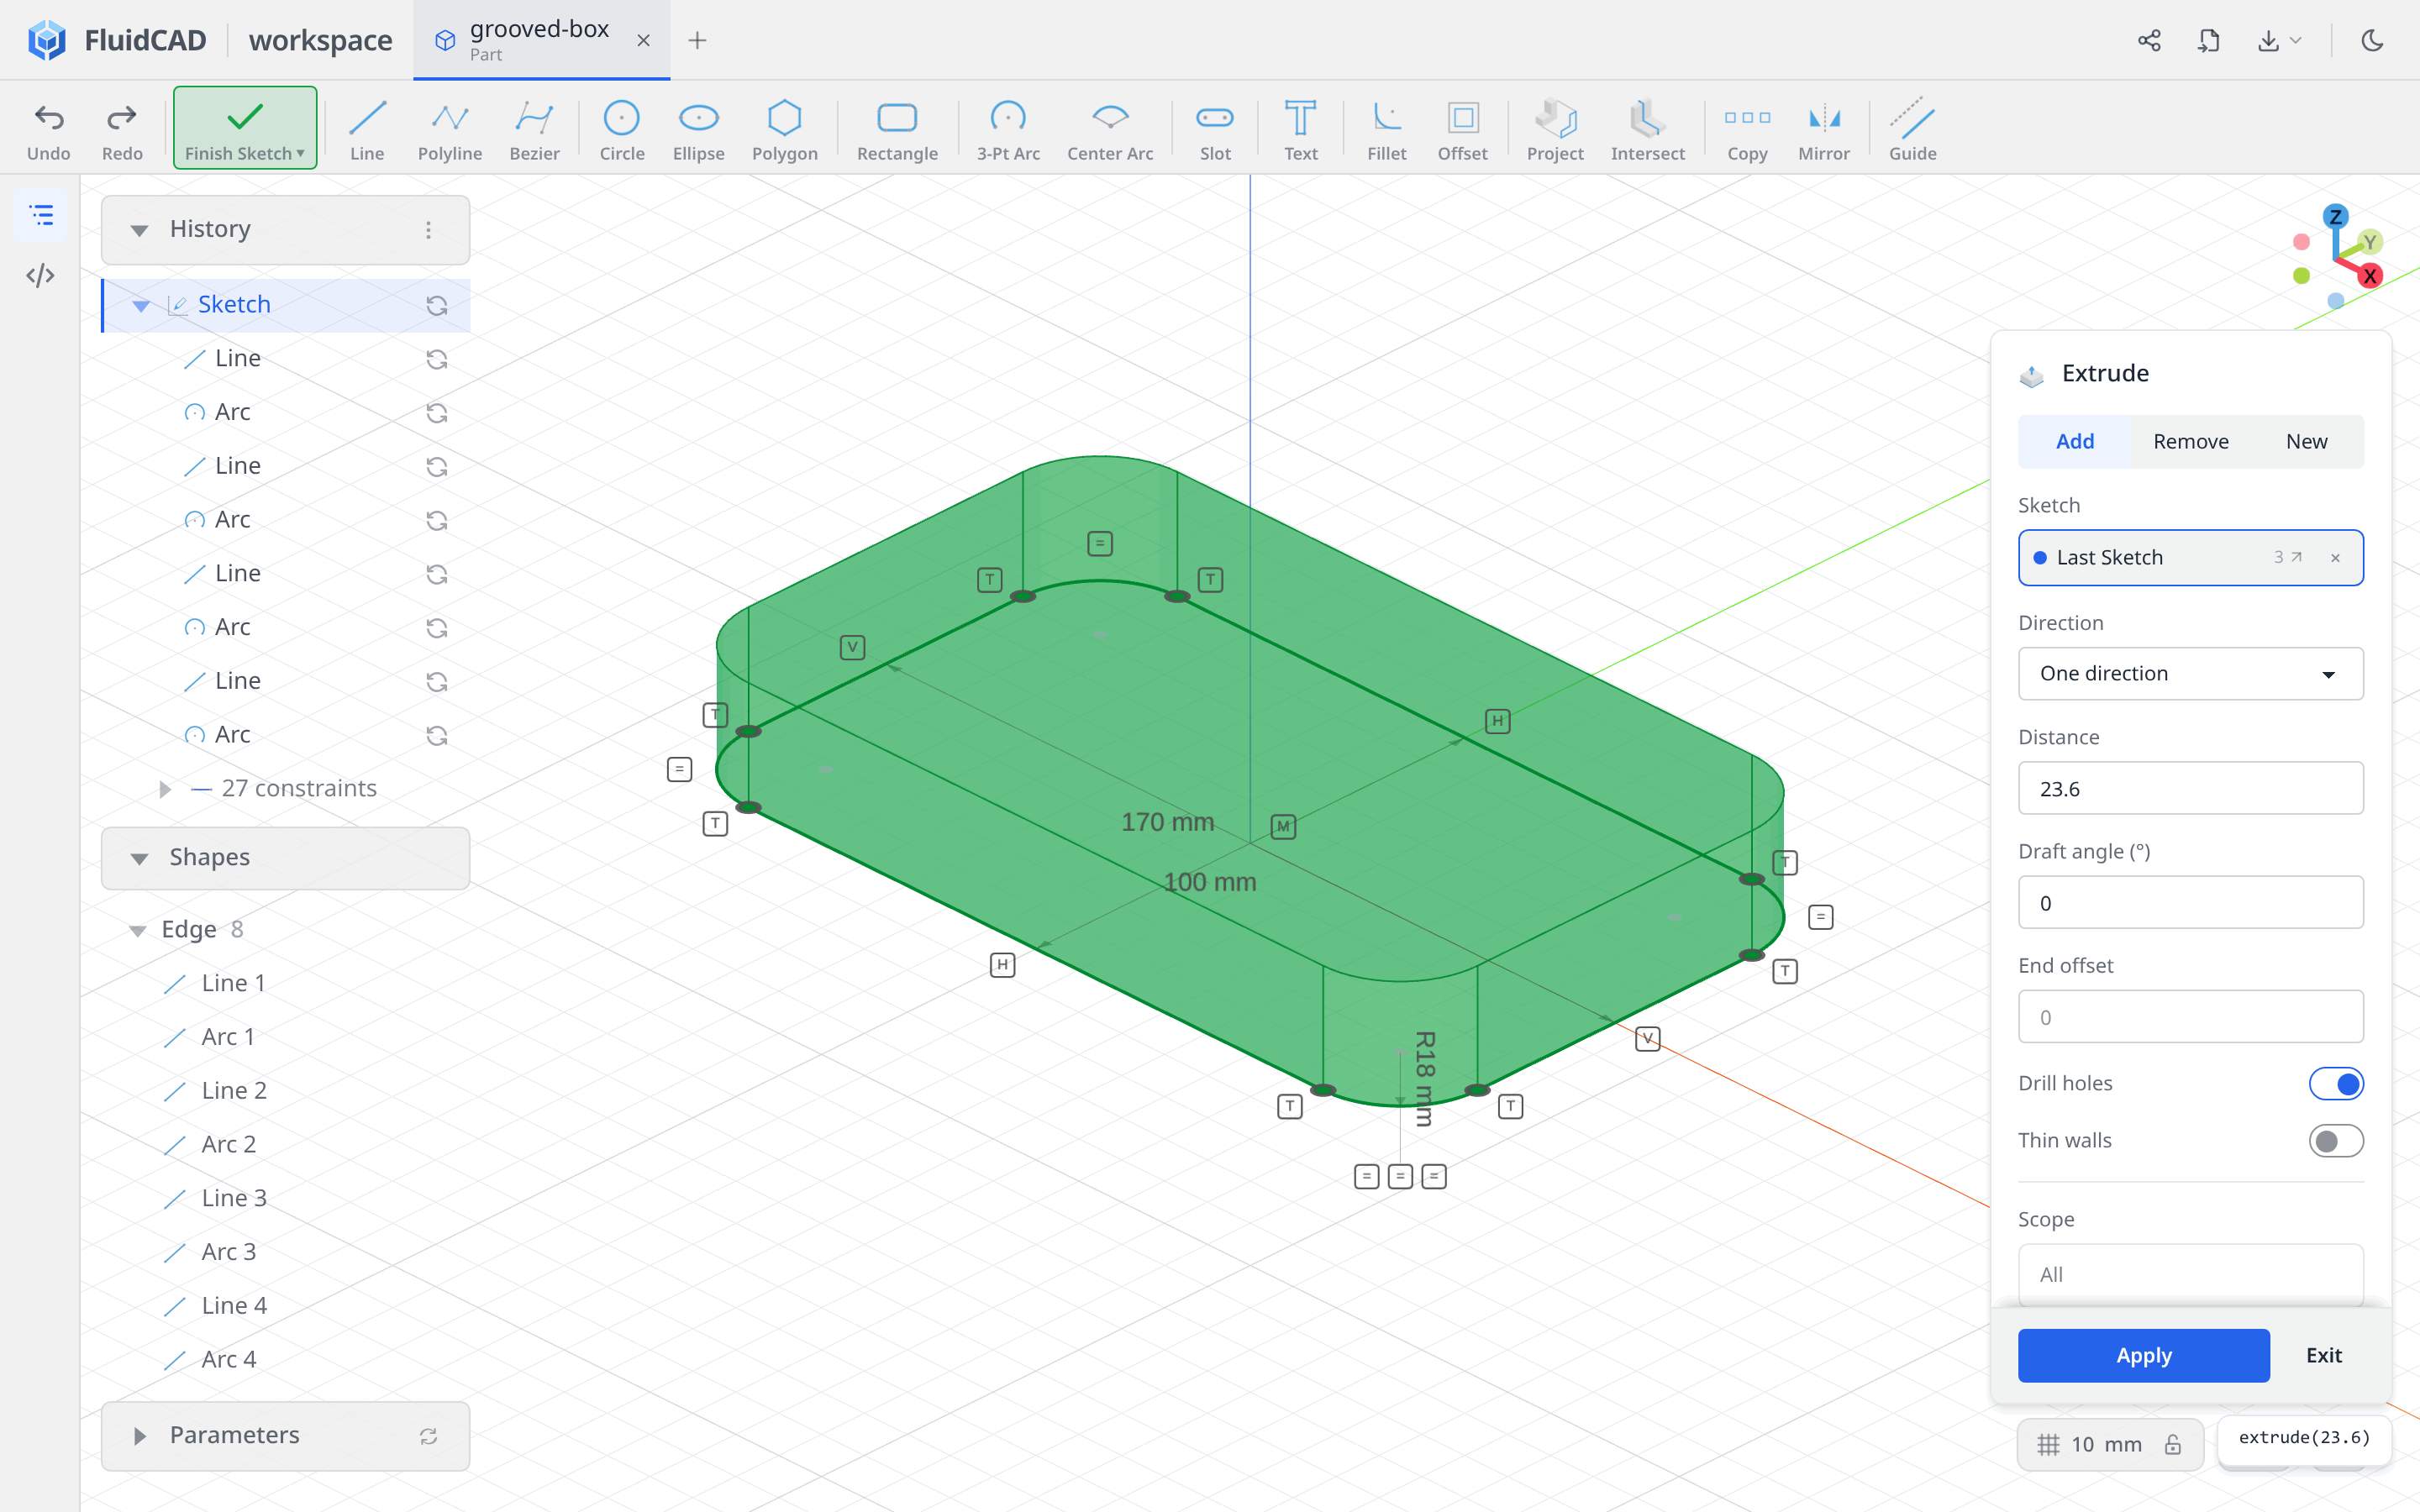Image resolution: width=2420 pixels, height=1512 pixels.
Task: Expand the 27 constraints node
Action: point(165,789)
